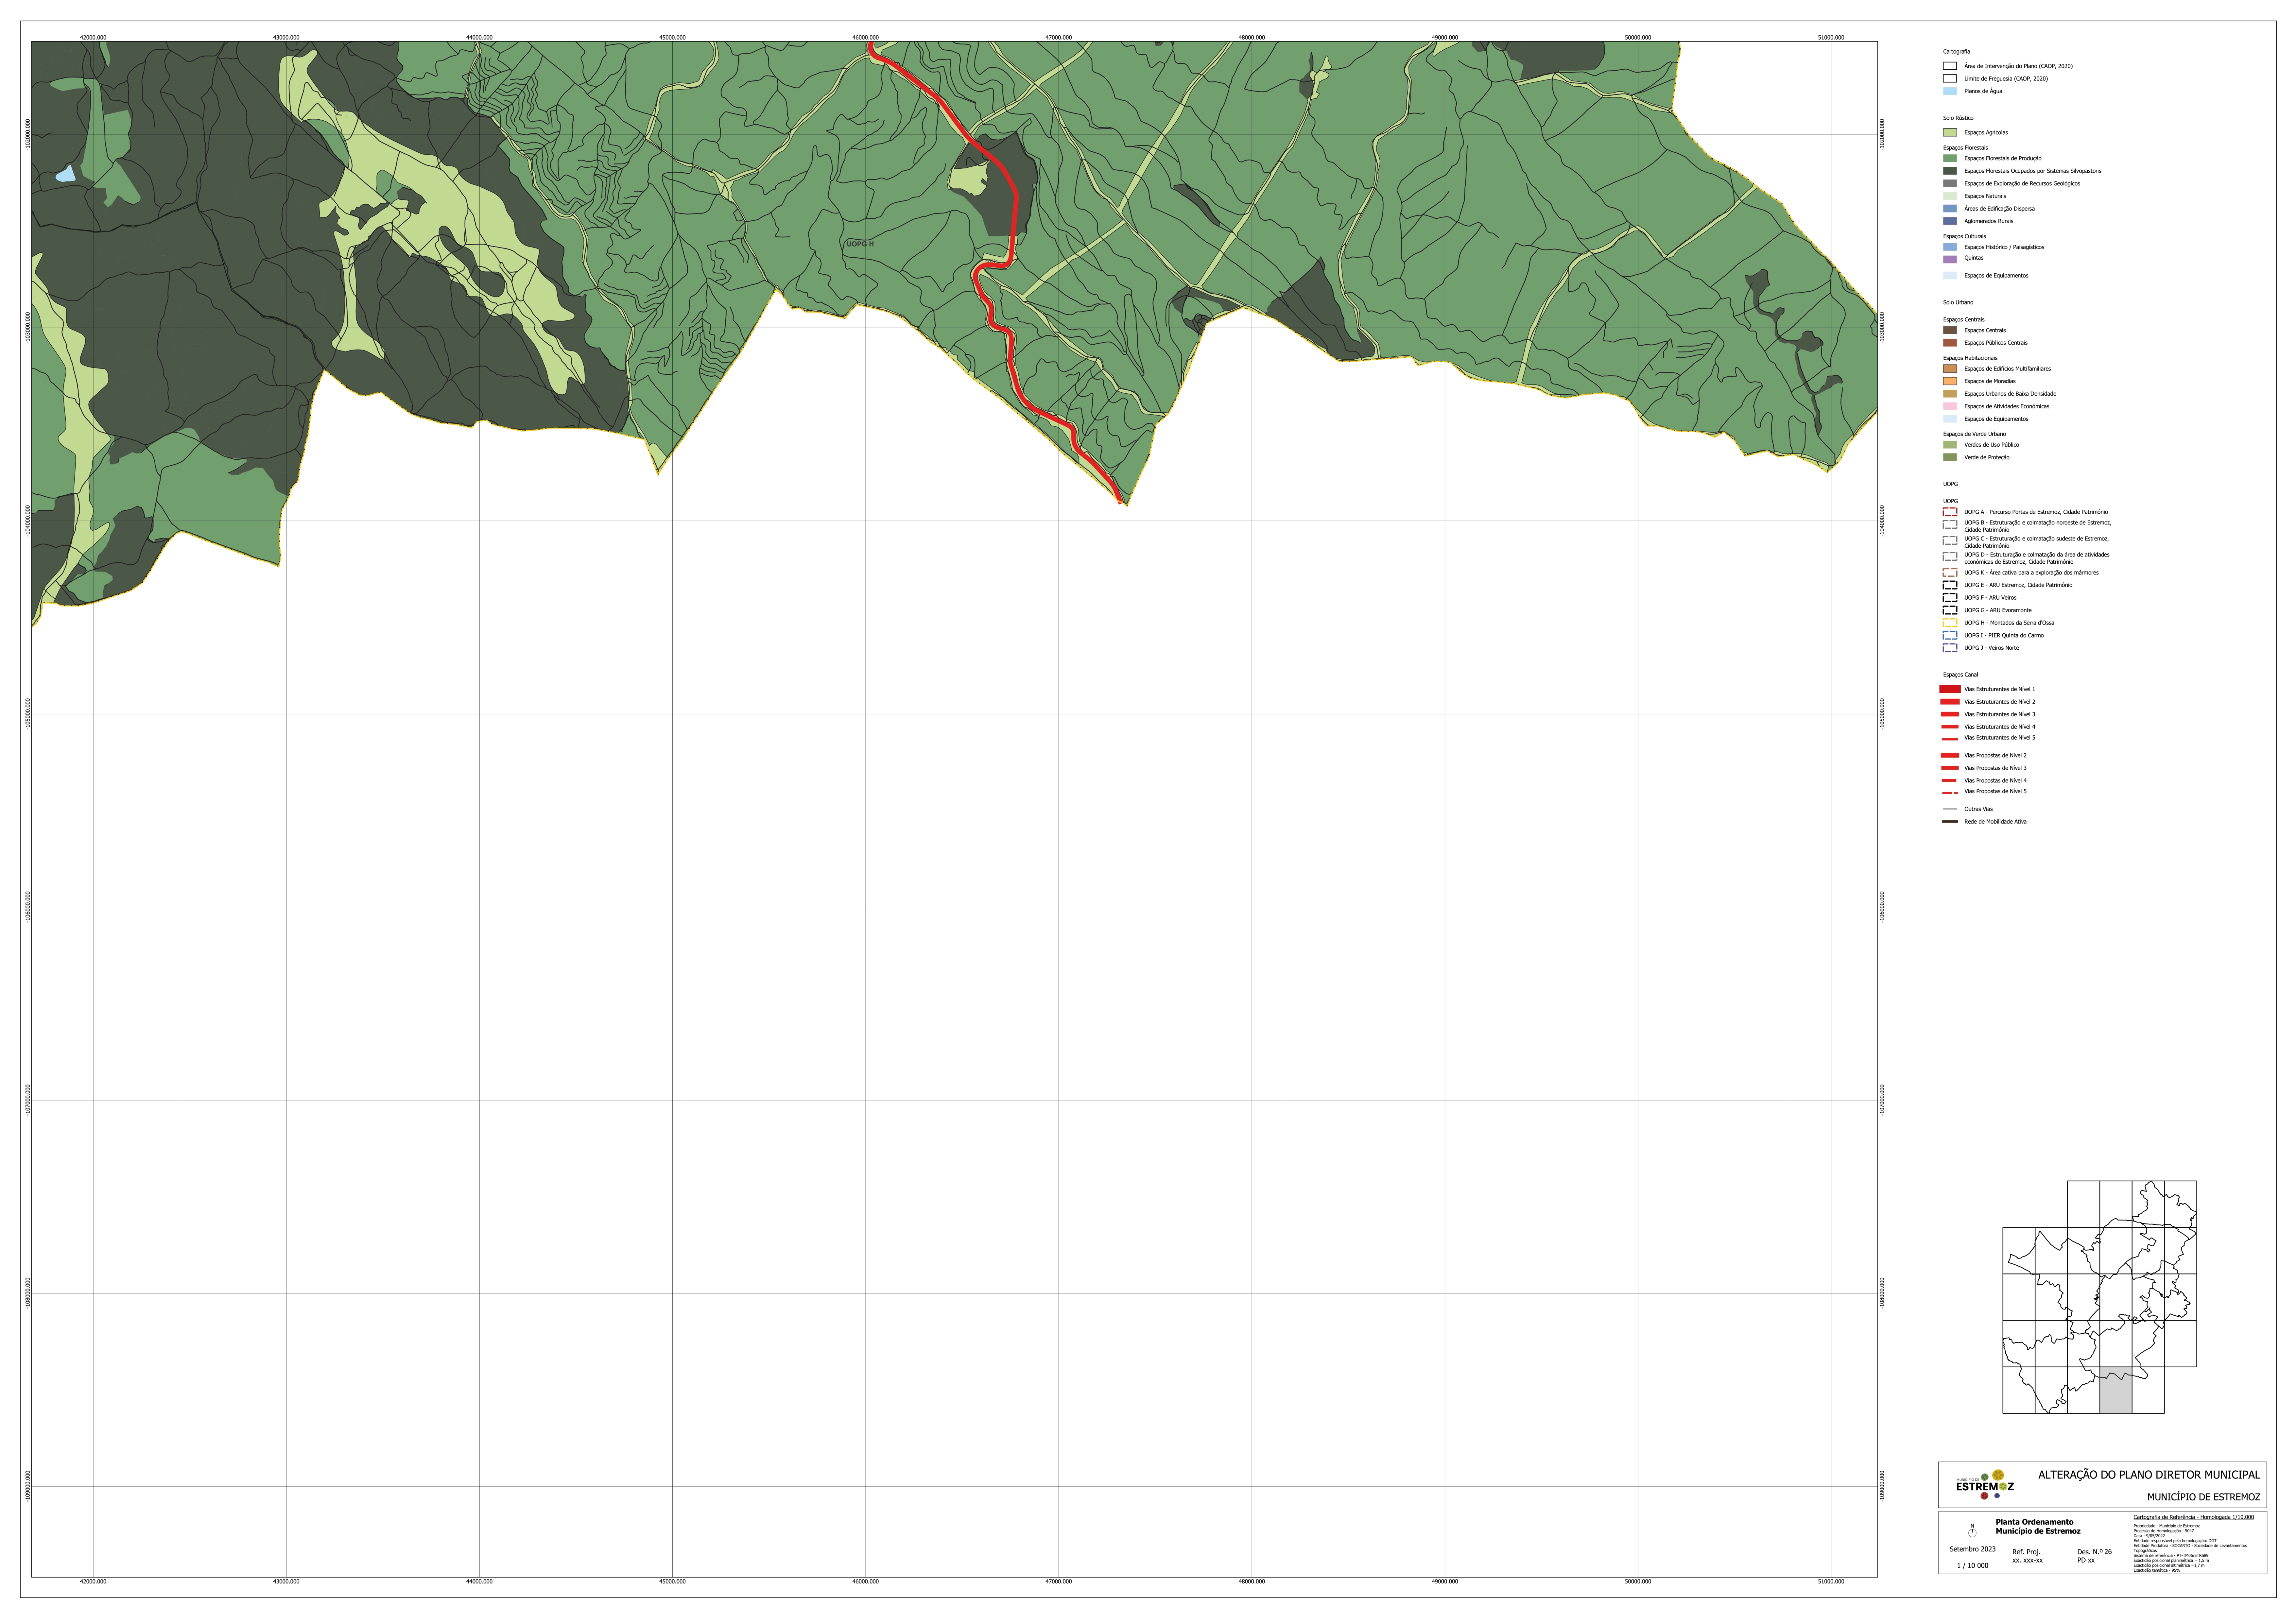Click the Vias Estruturantes de Nível 1 symbol
2296x1624 pixels.
1950,689
